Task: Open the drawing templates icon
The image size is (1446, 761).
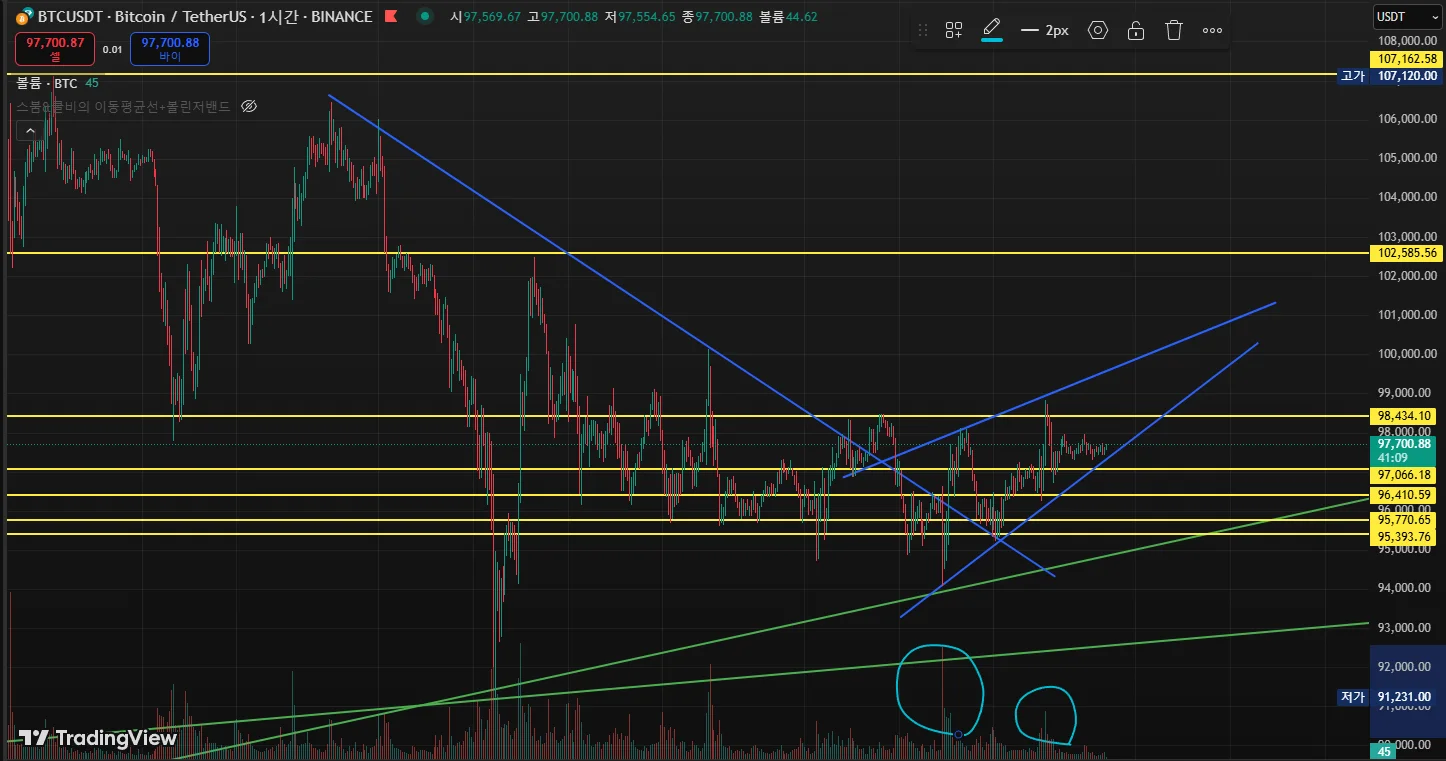Action: click(954, 30)
